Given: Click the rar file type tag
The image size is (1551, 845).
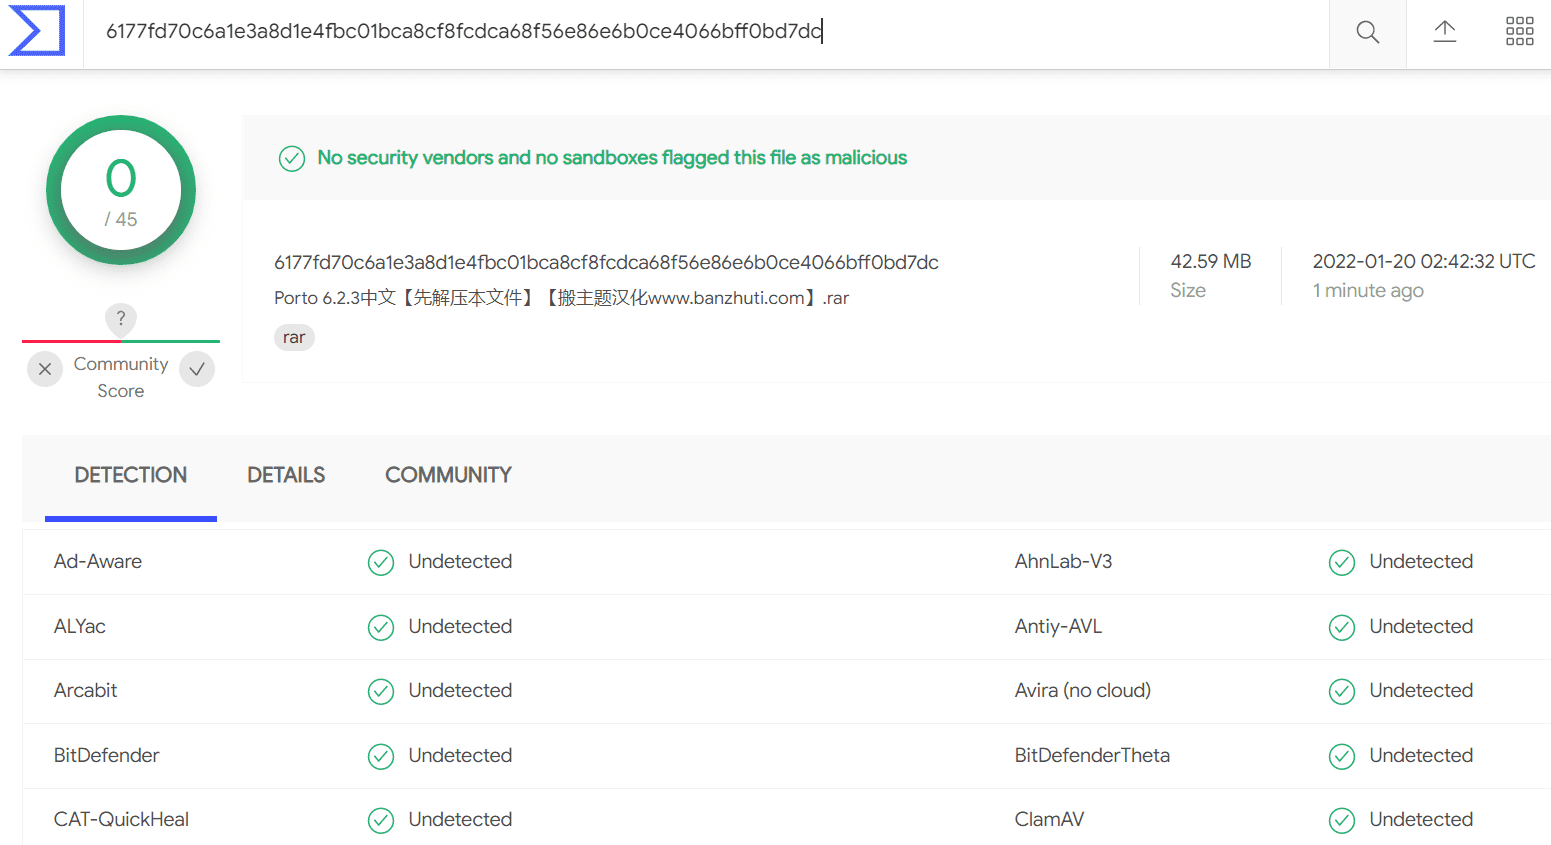Looking at the screenshot, I should coord(294,337).
